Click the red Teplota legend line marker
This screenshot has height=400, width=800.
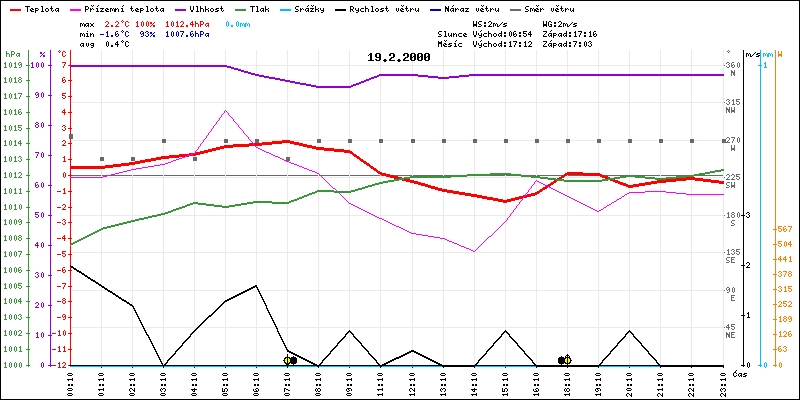point(14,8)
